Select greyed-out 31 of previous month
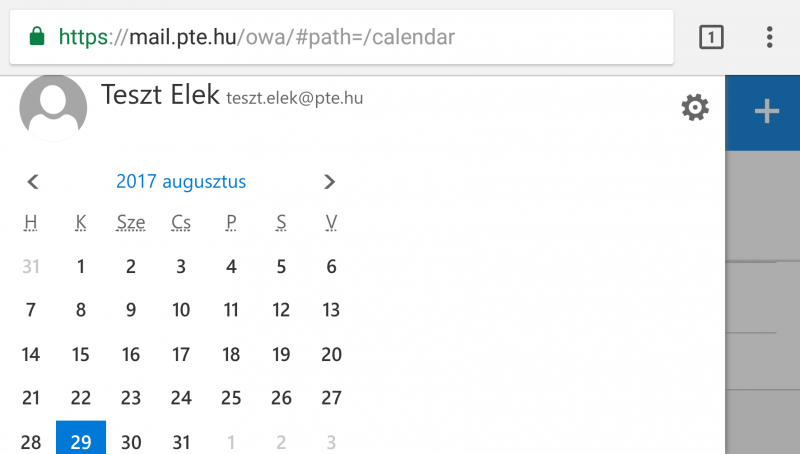The width and height of the screenshot is (800, 454). [x=31, y=266]
